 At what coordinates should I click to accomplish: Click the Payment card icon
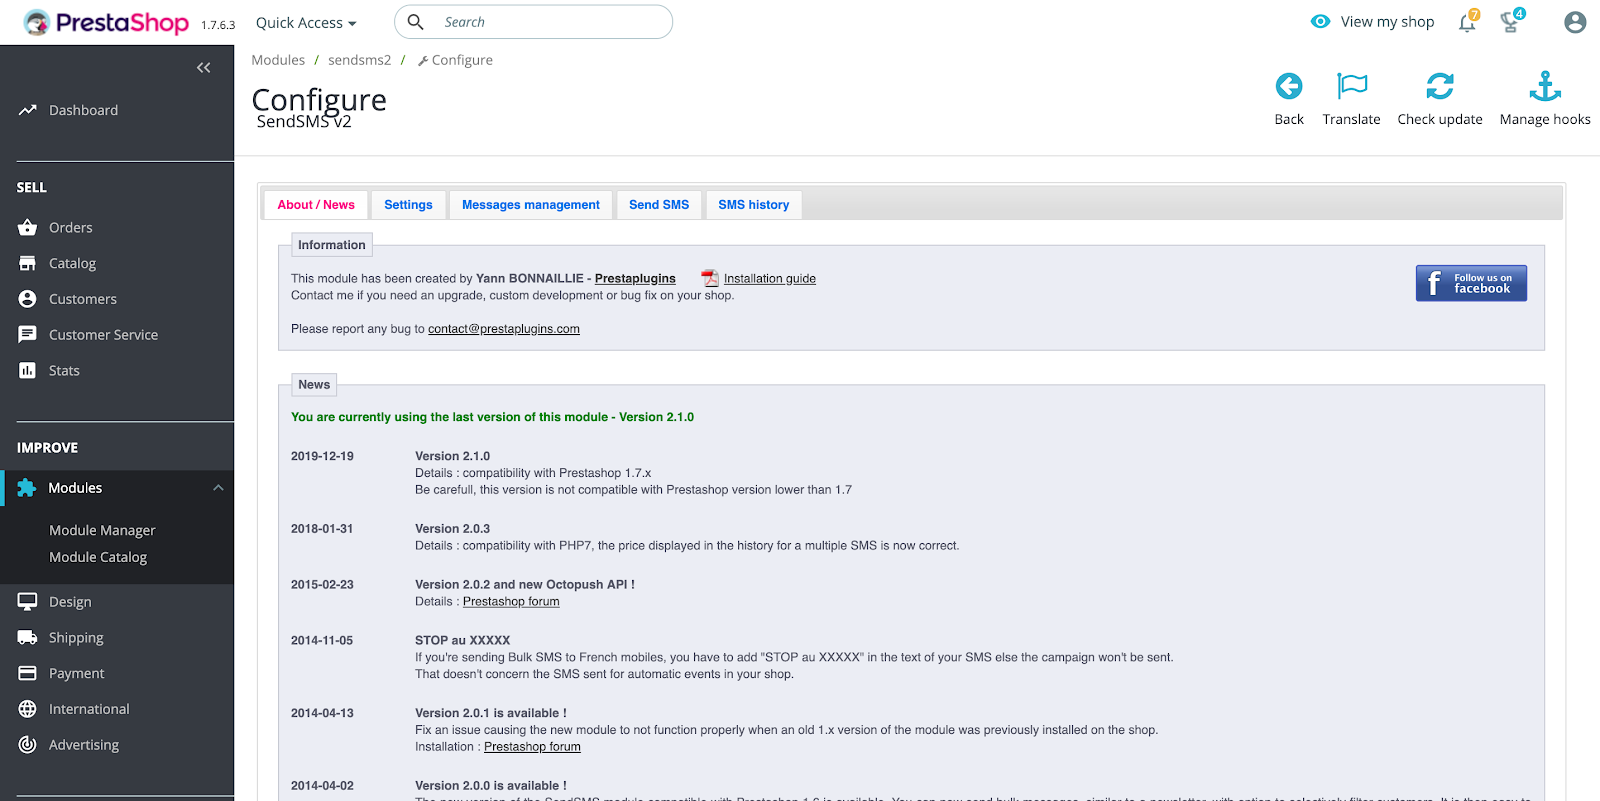pos(27,674)
